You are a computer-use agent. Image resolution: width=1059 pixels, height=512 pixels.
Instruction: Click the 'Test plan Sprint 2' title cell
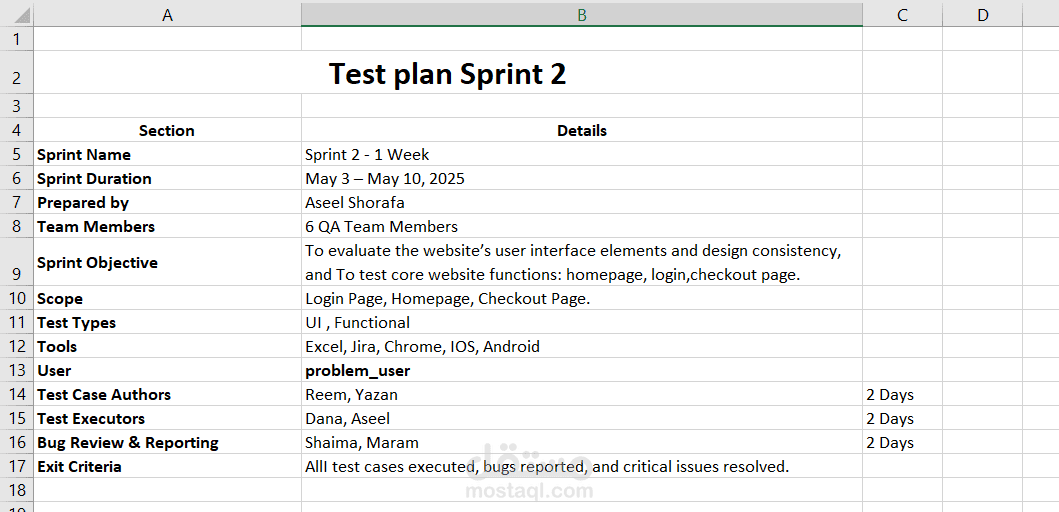pos(448,72)
